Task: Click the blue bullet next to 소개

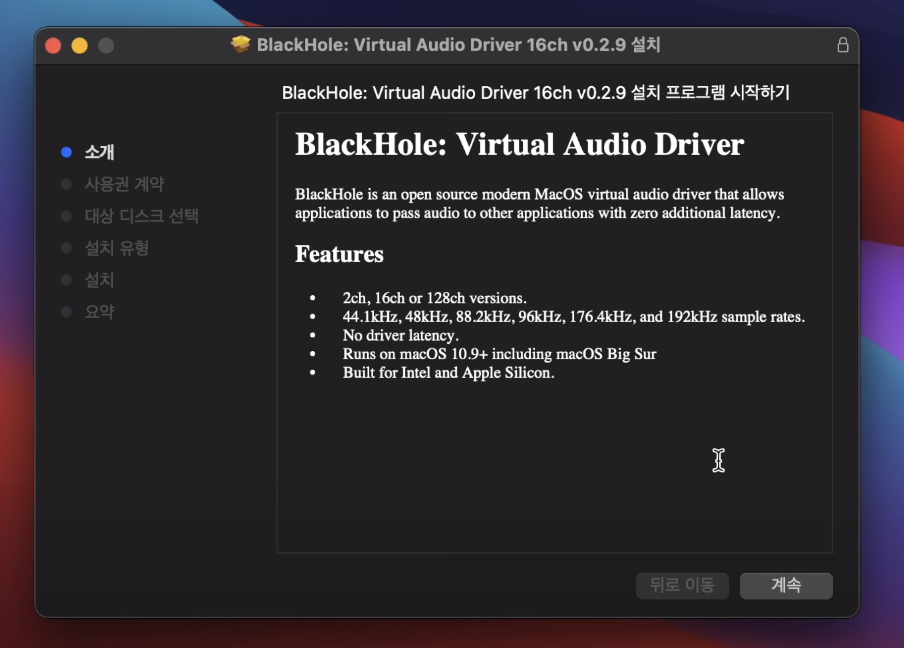Action: (x=66, y=152)
